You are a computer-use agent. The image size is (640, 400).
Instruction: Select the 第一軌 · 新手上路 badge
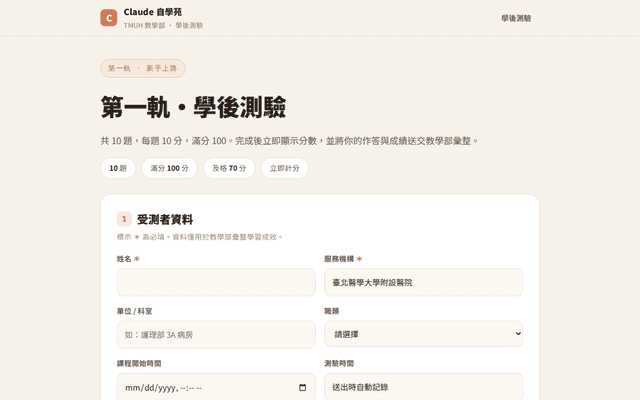(143, 68)
